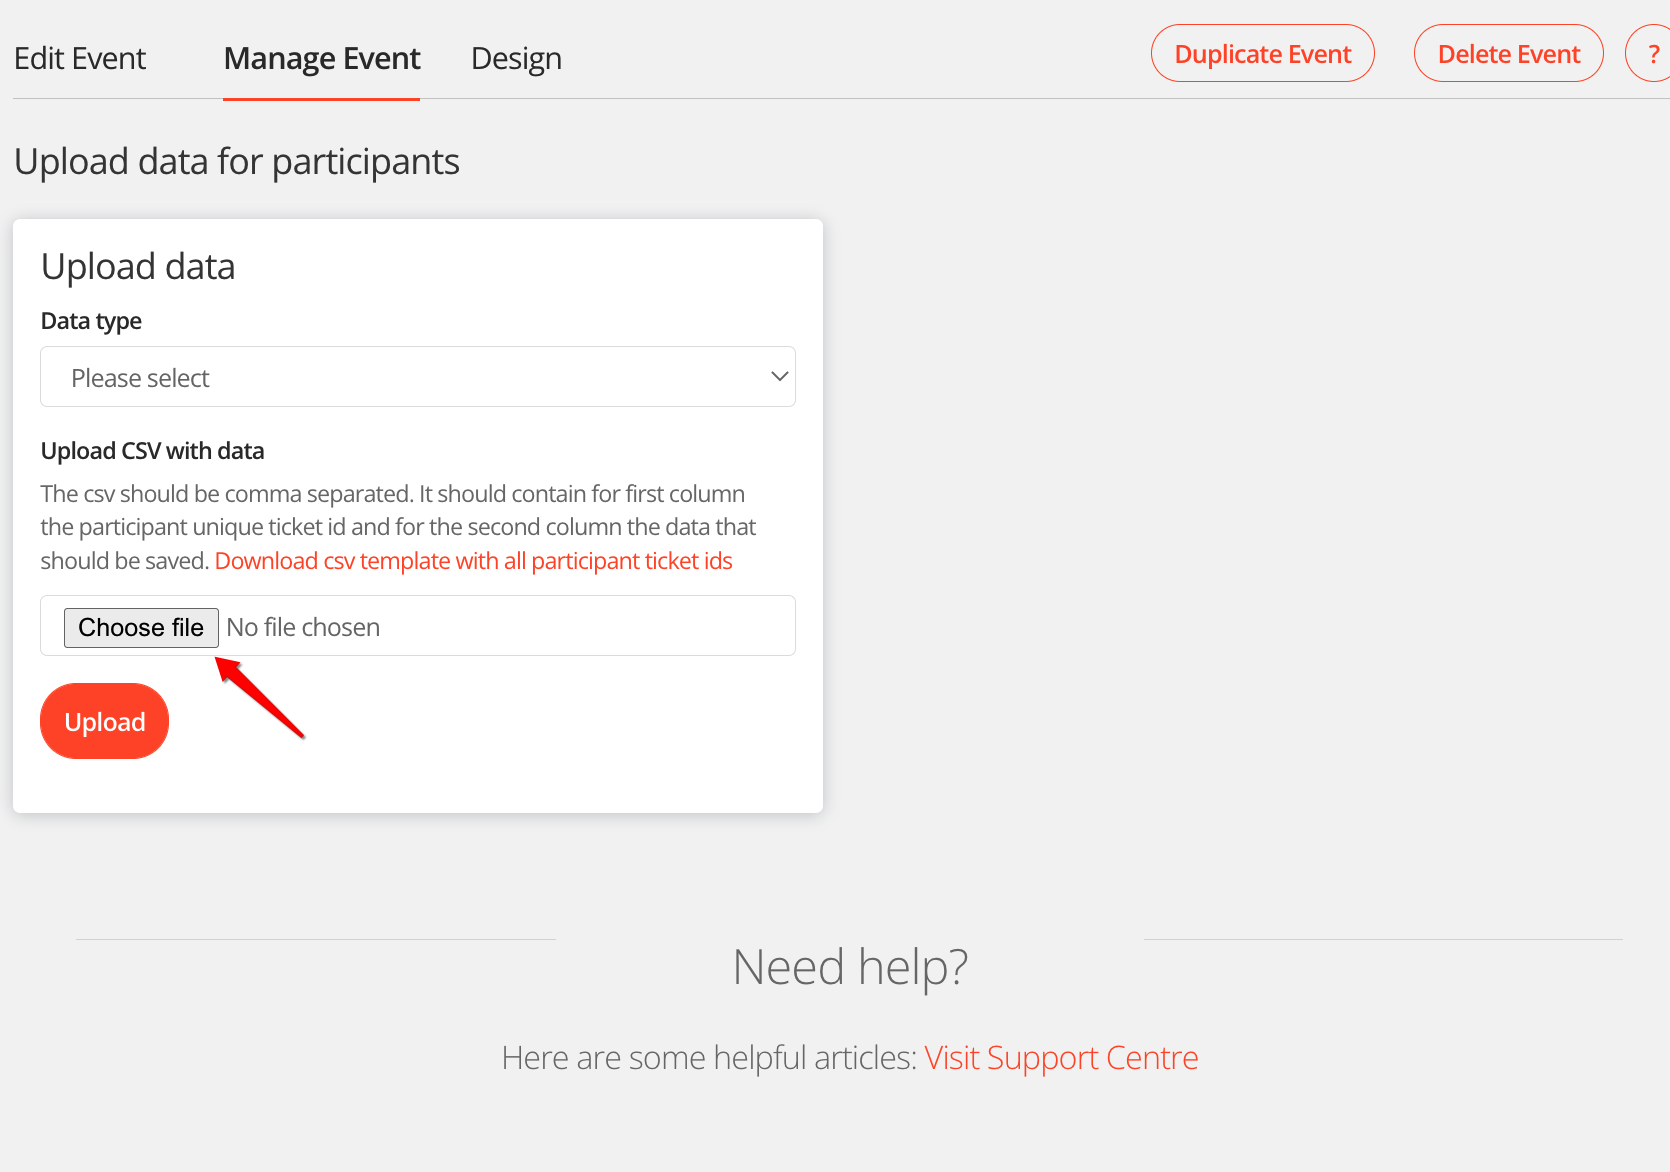The height and width of the screenshot is (1172, 1670).
Task: Click the 'Need help?' heading
Action: [x=850, y=967]
